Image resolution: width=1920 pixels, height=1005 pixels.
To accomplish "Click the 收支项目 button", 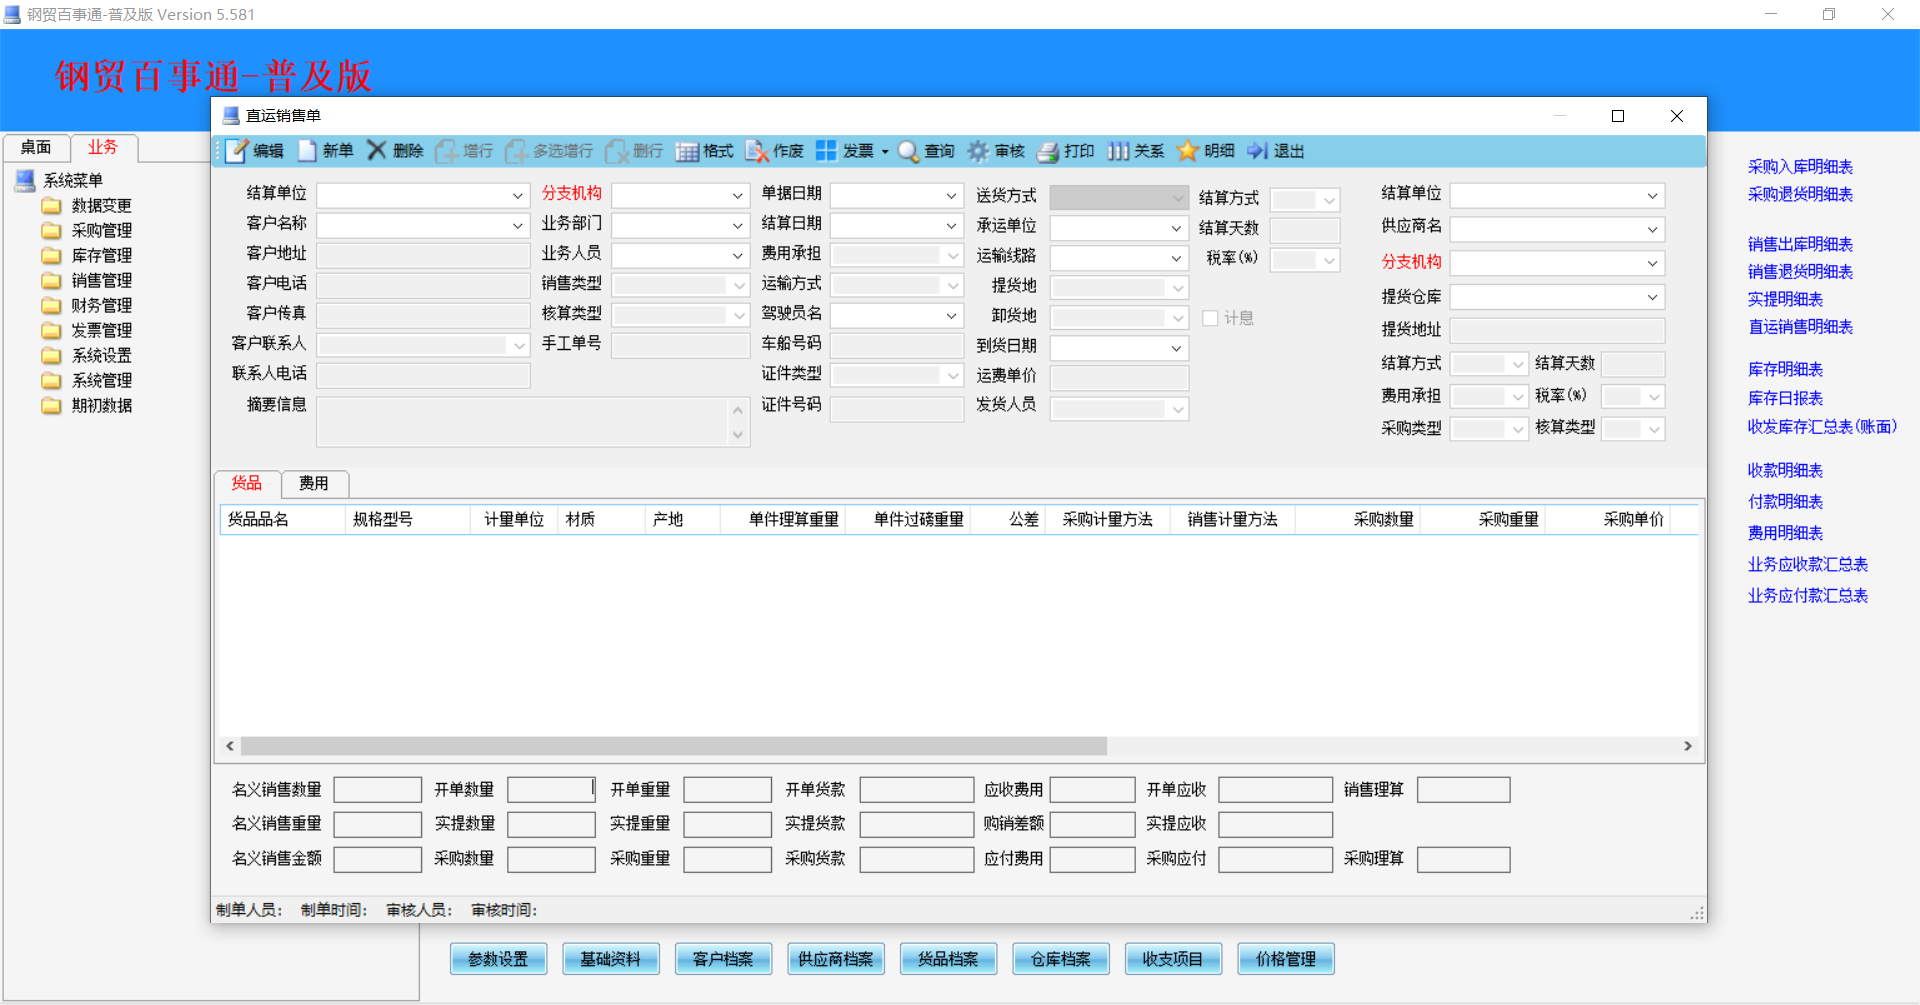I will click(1173, 959).
